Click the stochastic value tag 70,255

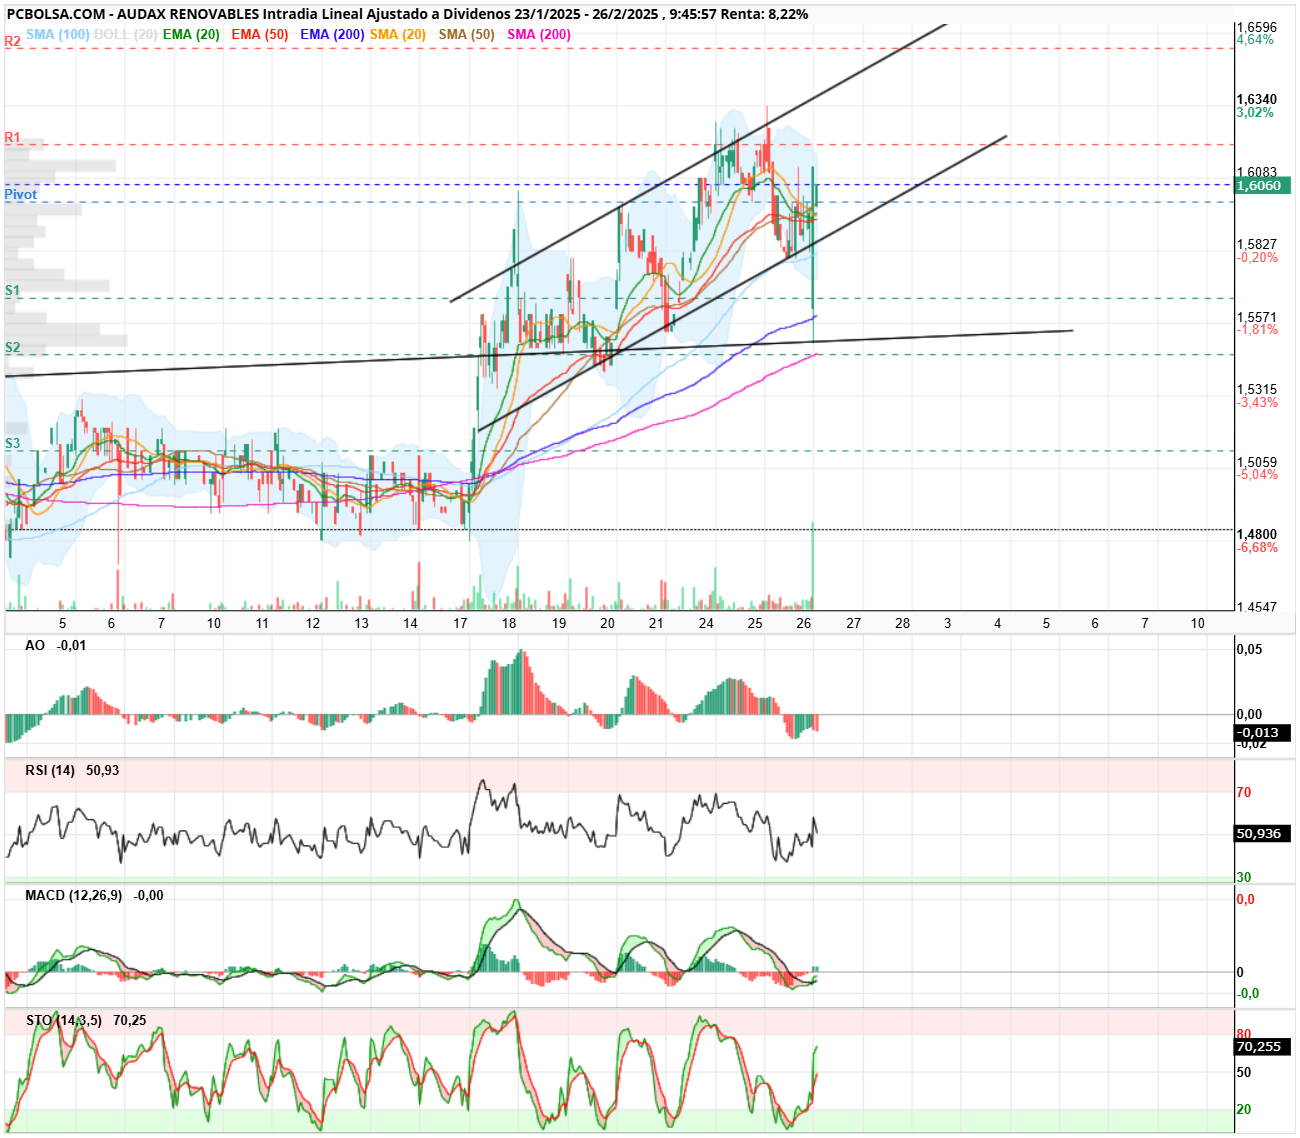(x=1263, y=1047)
